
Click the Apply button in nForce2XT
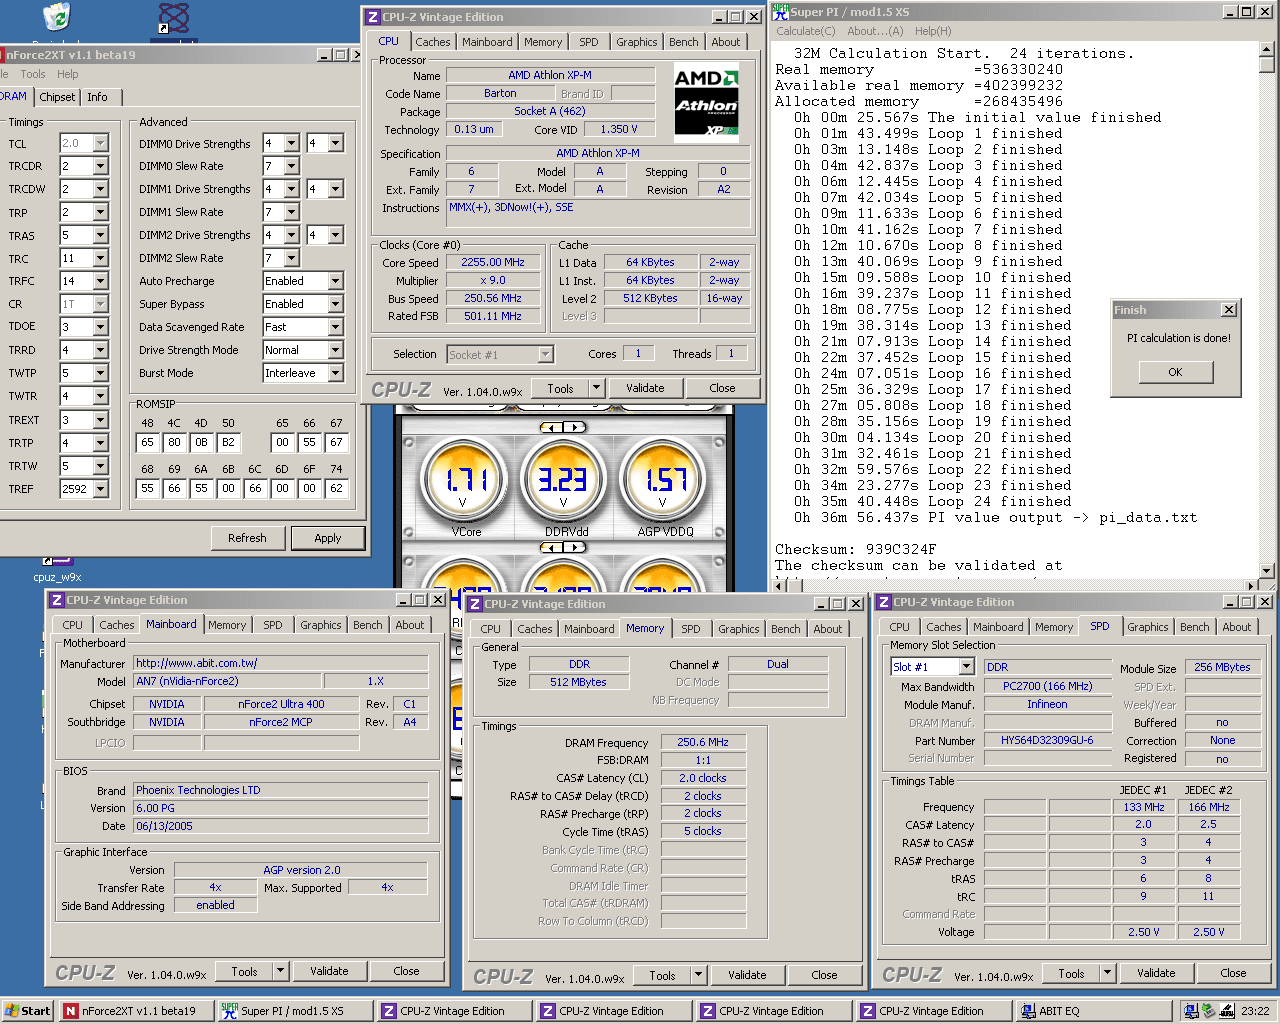(327, 538)
